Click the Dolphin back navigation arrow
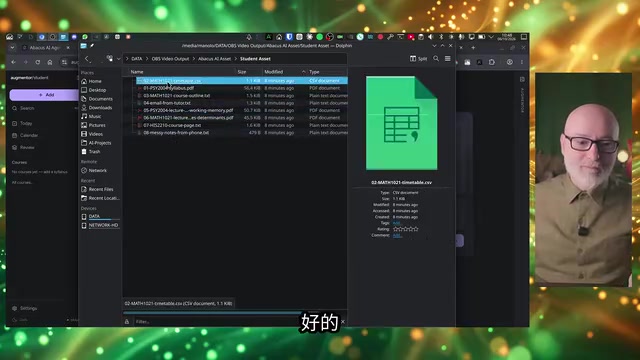This screenshot has width=640, height=360. point(87,59)
